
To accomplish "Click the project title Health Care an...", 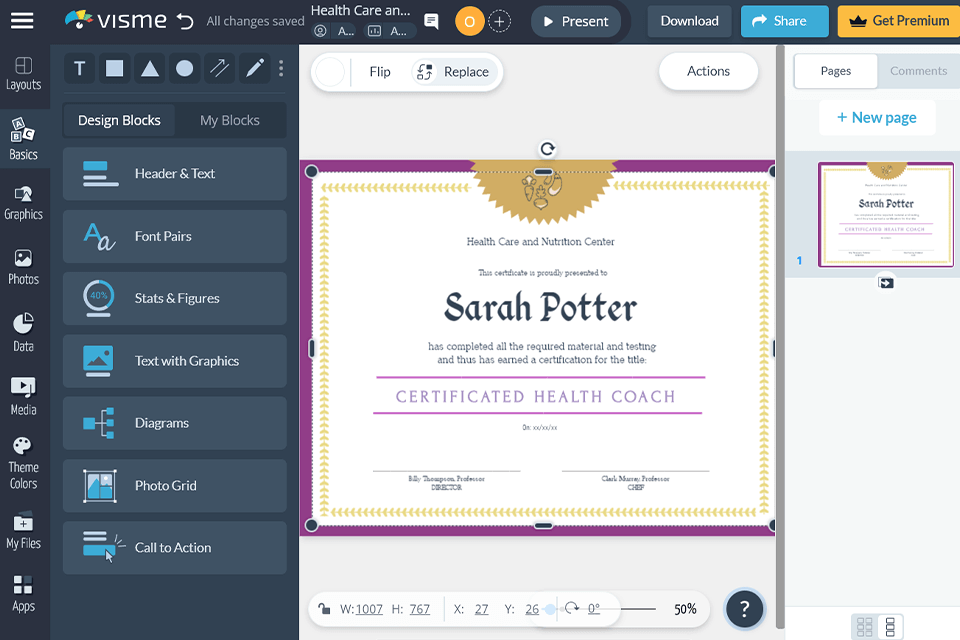I will (x=360, y=10).
